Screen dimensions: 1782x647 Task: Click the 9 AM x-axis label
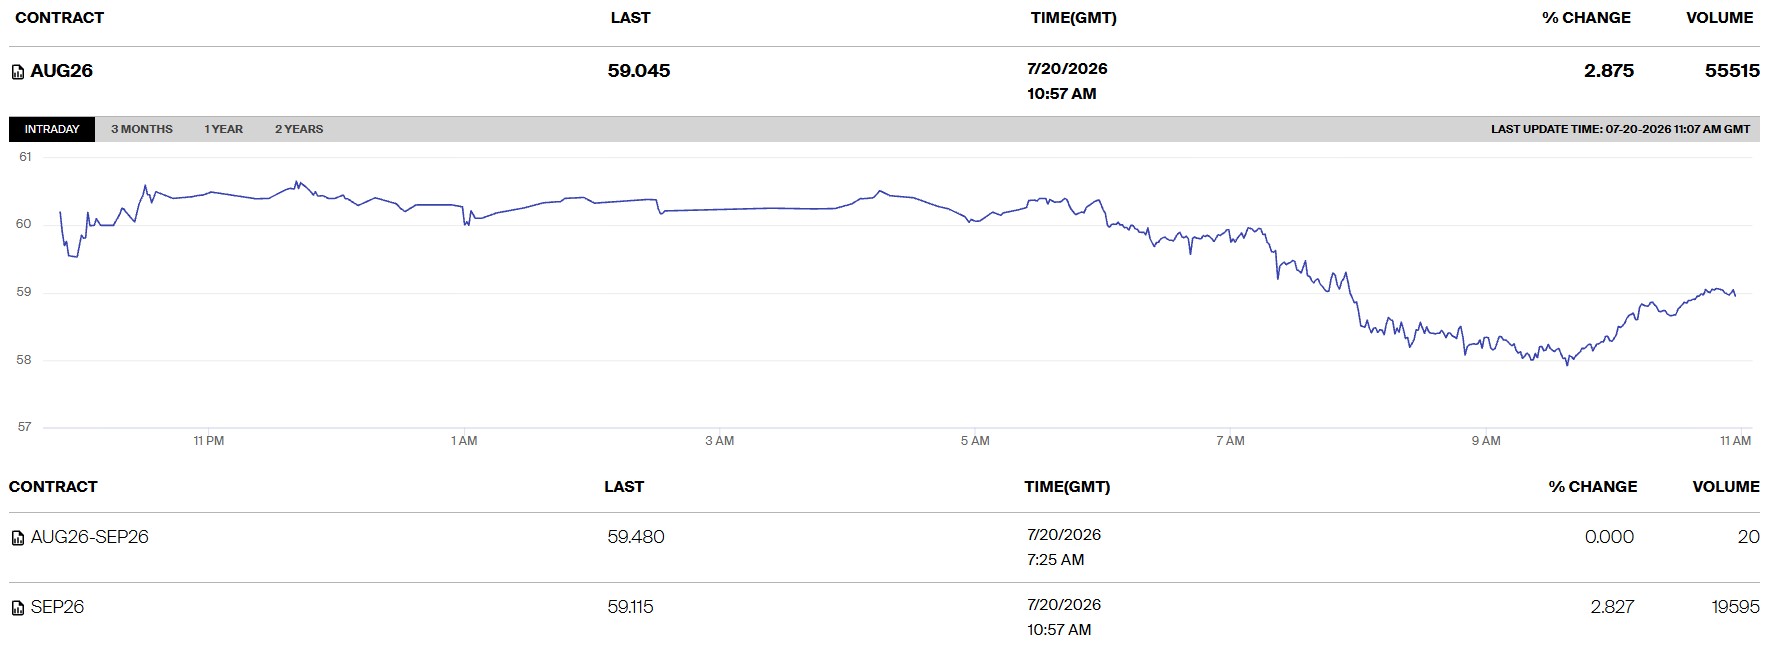pyautogui.click(x=1486, y=441)
